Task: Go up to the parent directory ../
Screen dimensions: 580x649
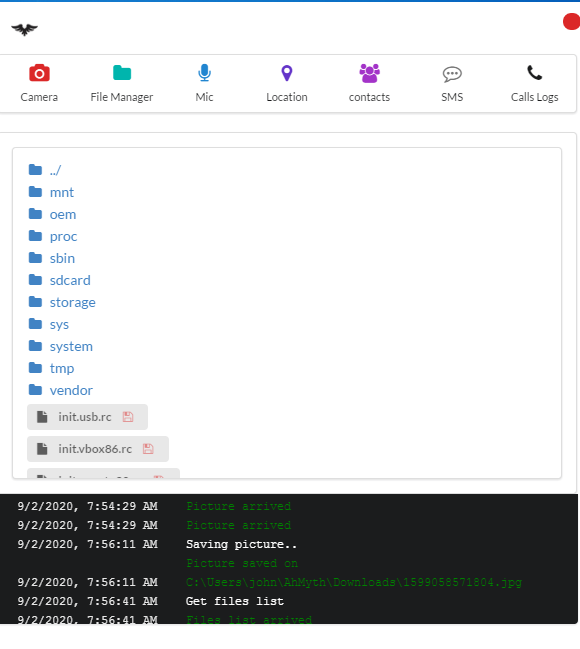Action: pos(55,170)
